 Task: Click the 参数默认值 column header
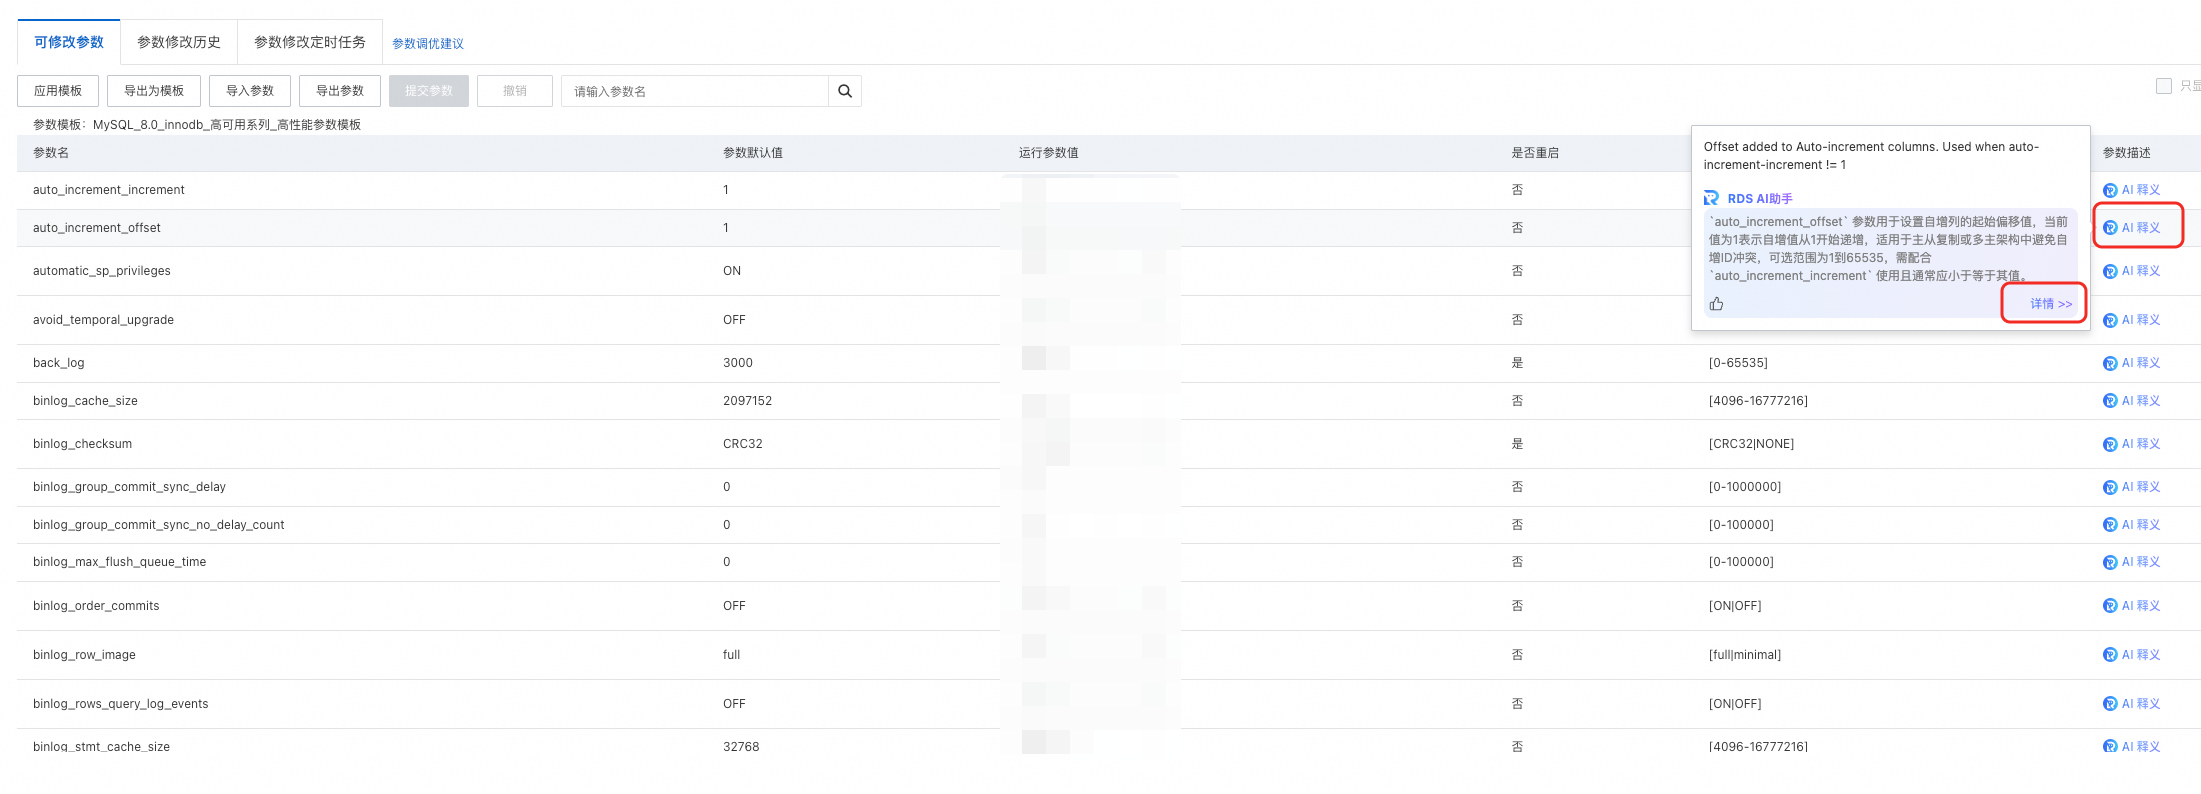point(753,153)
